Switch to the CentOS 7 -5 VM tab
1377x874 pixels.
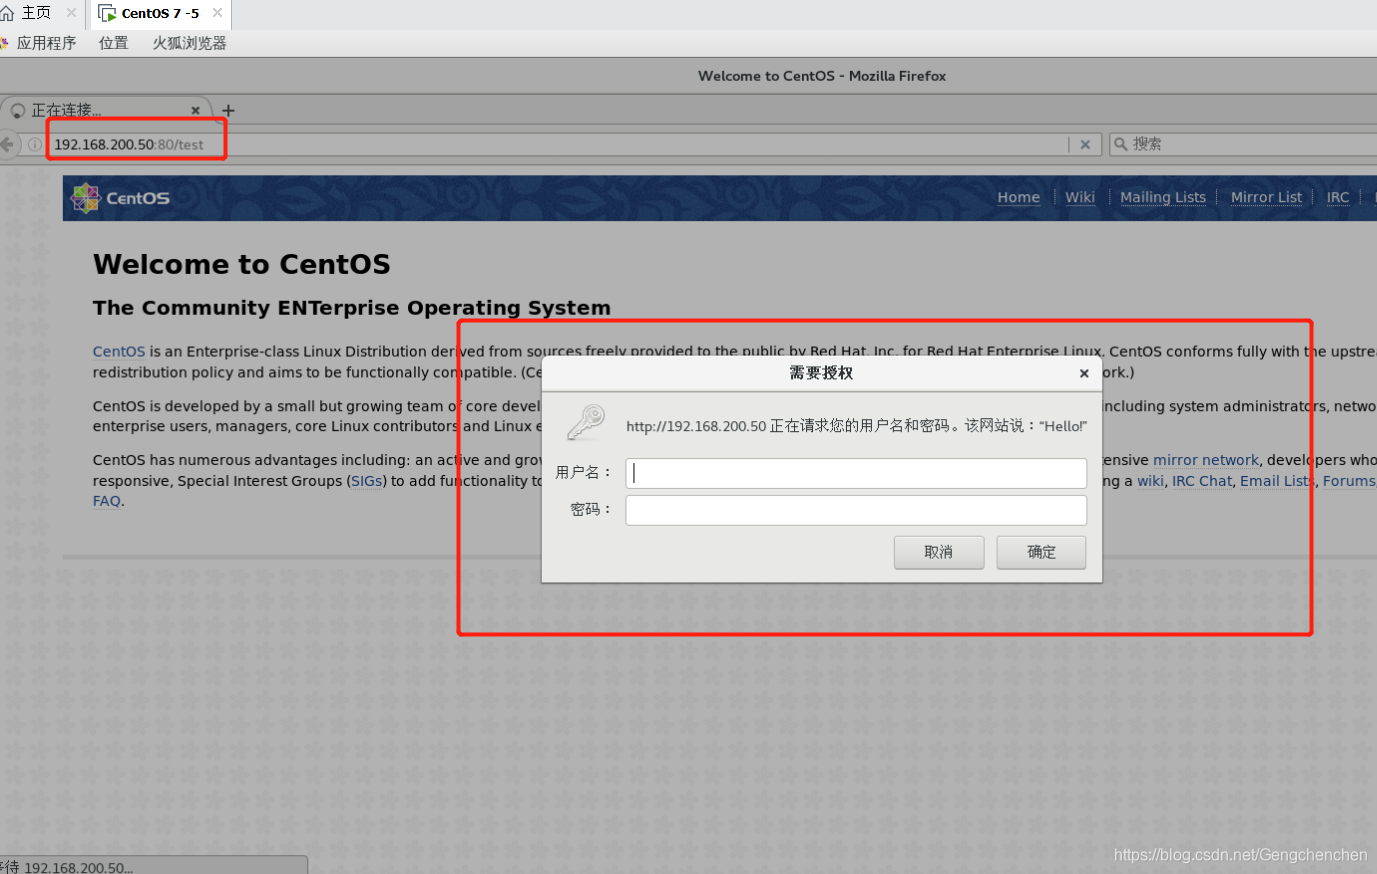[160, 14]
